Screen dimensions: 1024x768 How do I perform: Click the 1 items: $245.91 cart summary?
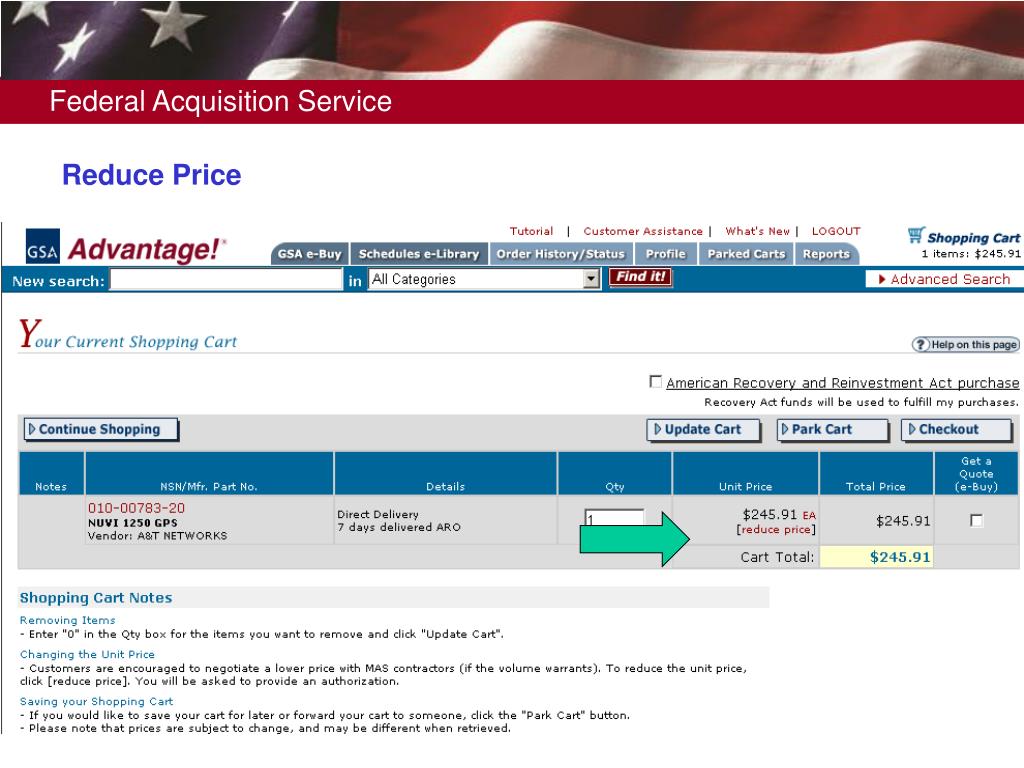[x=970, y=254]
